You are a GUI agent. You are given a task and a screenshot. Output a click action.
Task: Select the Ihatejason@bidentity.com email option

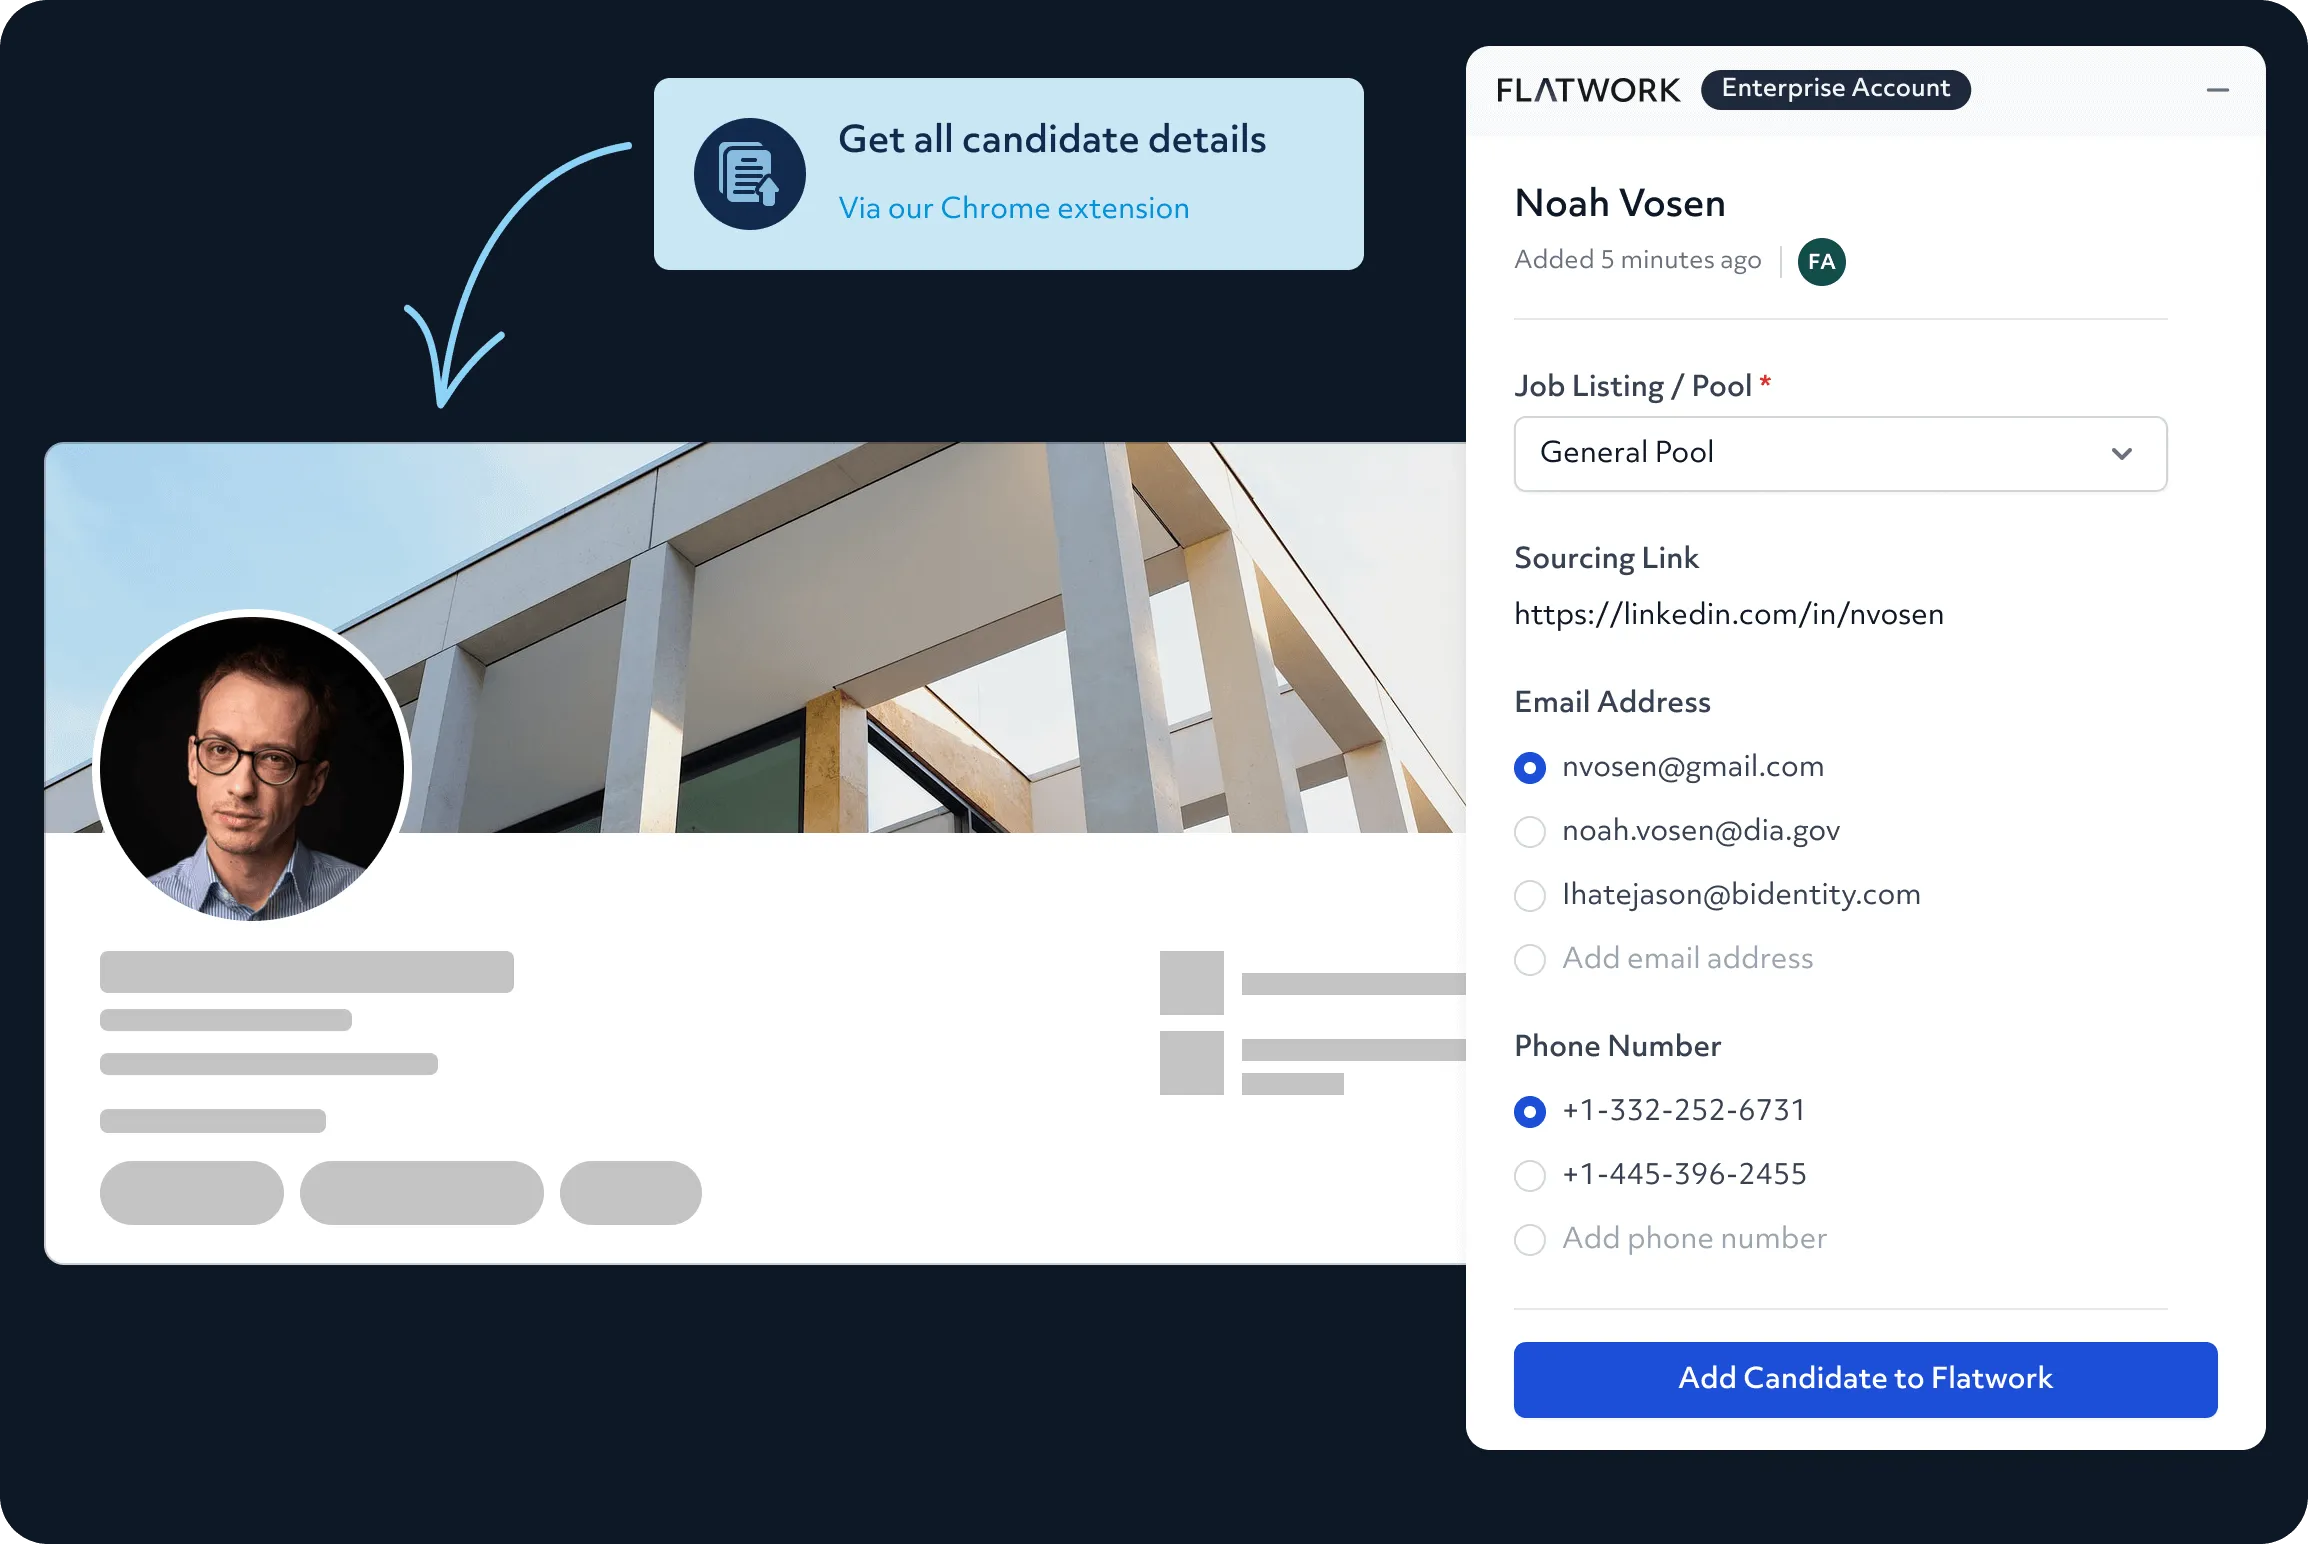point(1529,896)
